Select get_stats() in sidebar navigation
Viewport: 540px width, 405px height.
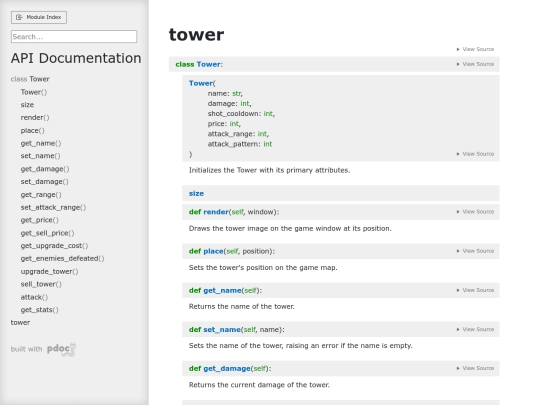pyautogui.click(x=39, y=310)
